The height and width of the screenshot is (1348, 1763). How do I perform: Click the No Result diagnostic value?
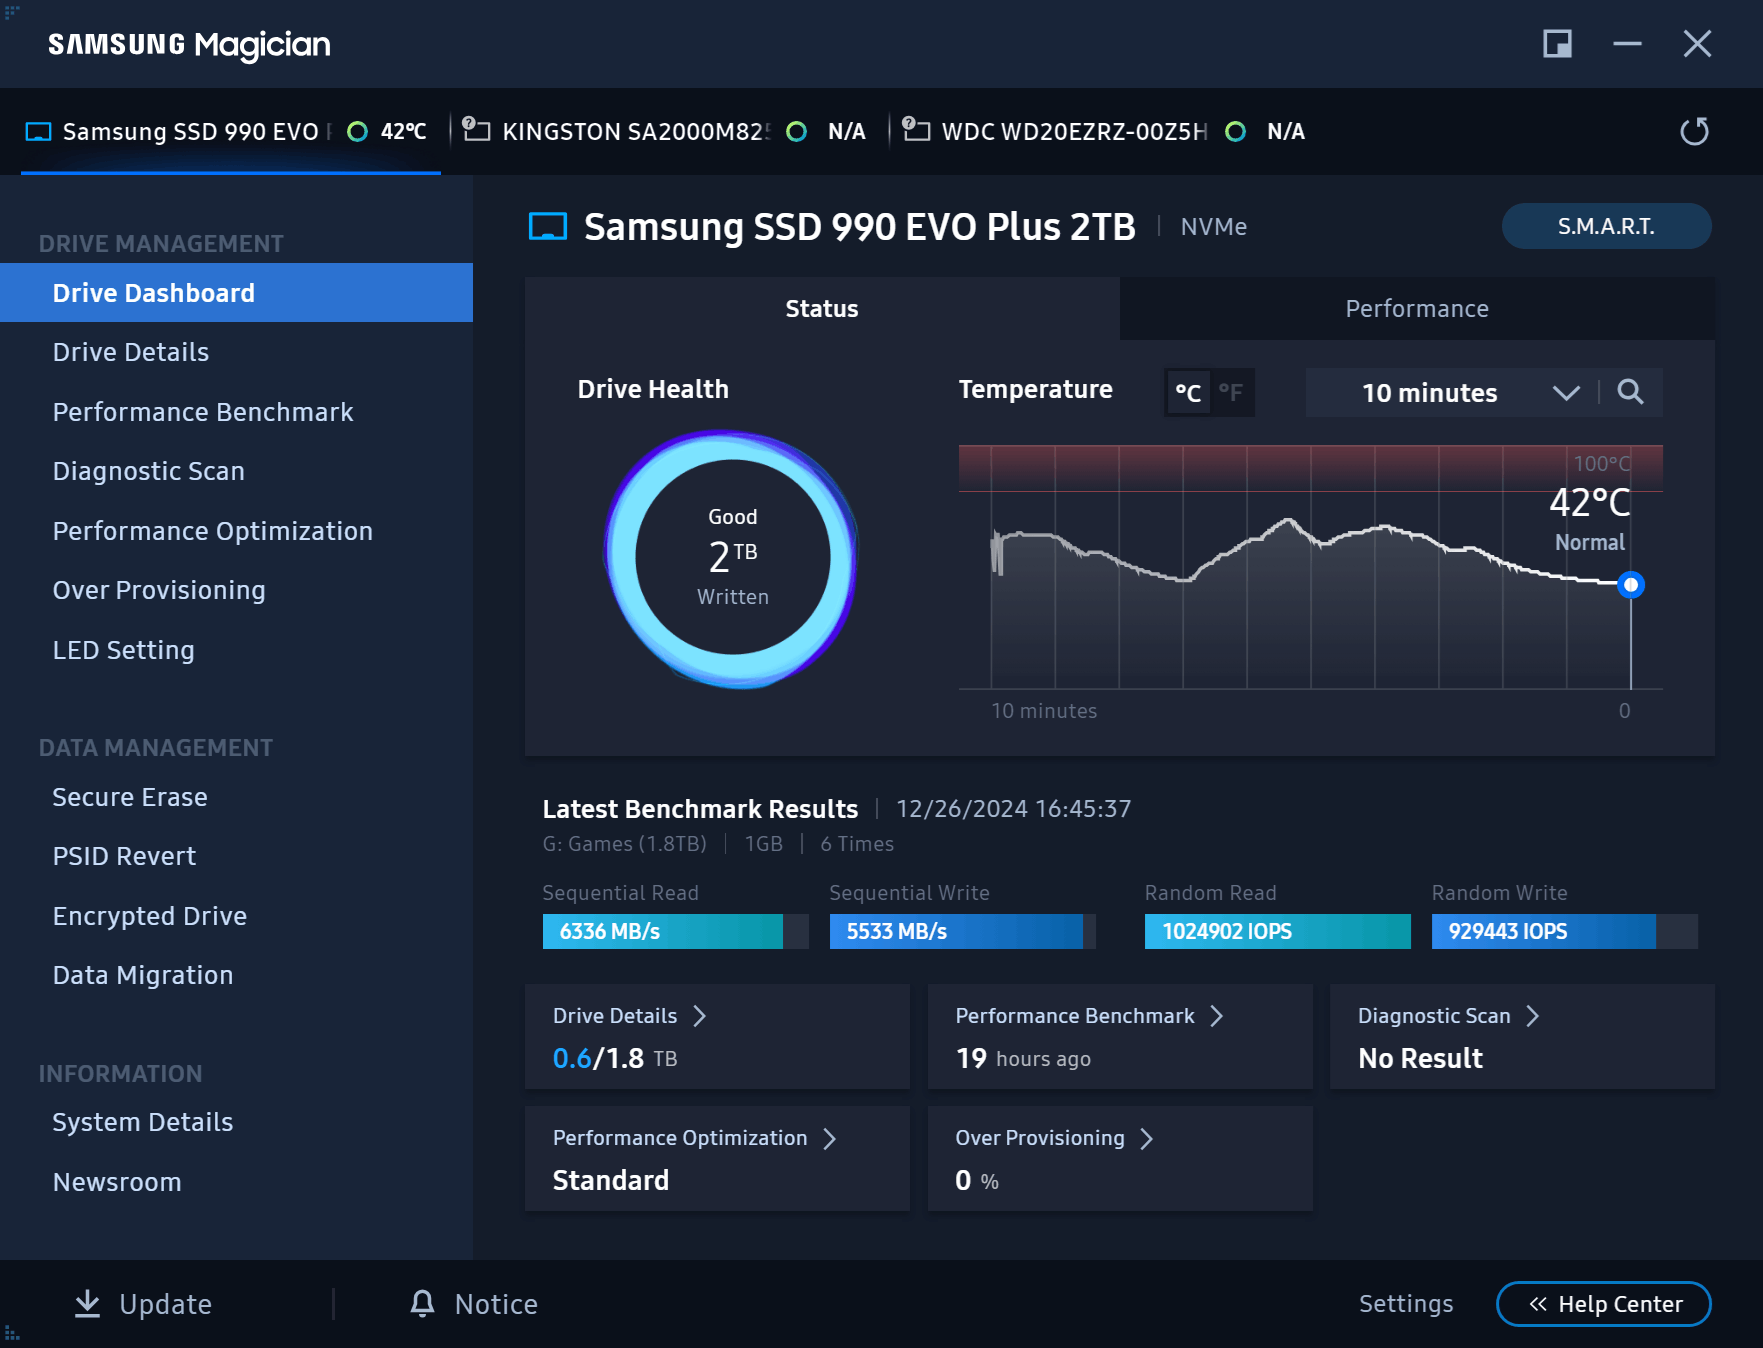[1420, 1058]
